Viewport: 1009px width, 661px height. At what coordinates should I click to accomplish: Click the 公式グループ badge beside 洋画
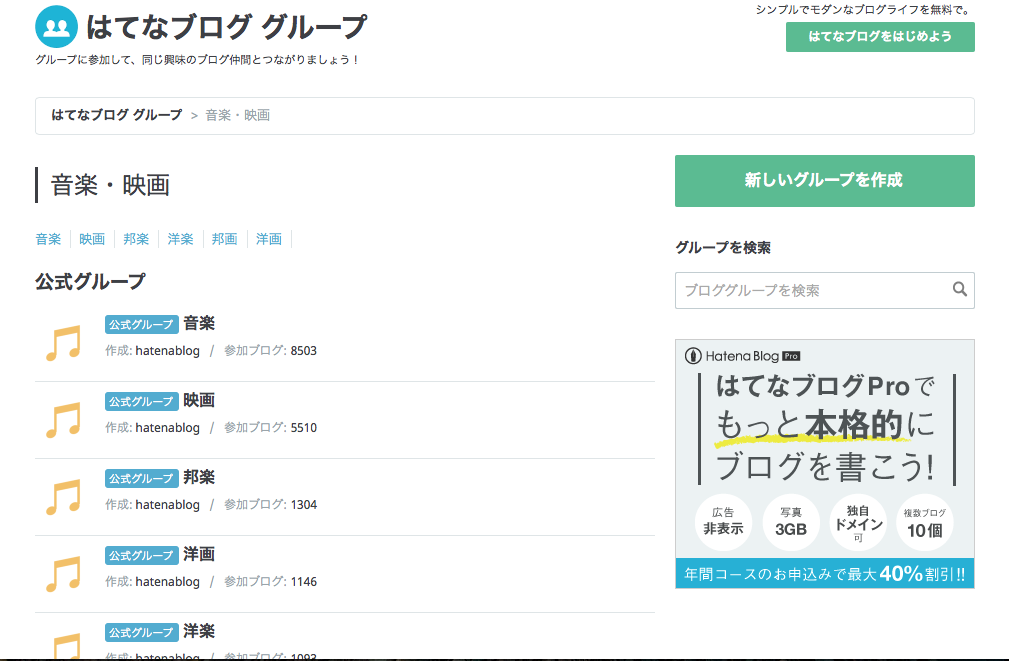tap(142, 555)
